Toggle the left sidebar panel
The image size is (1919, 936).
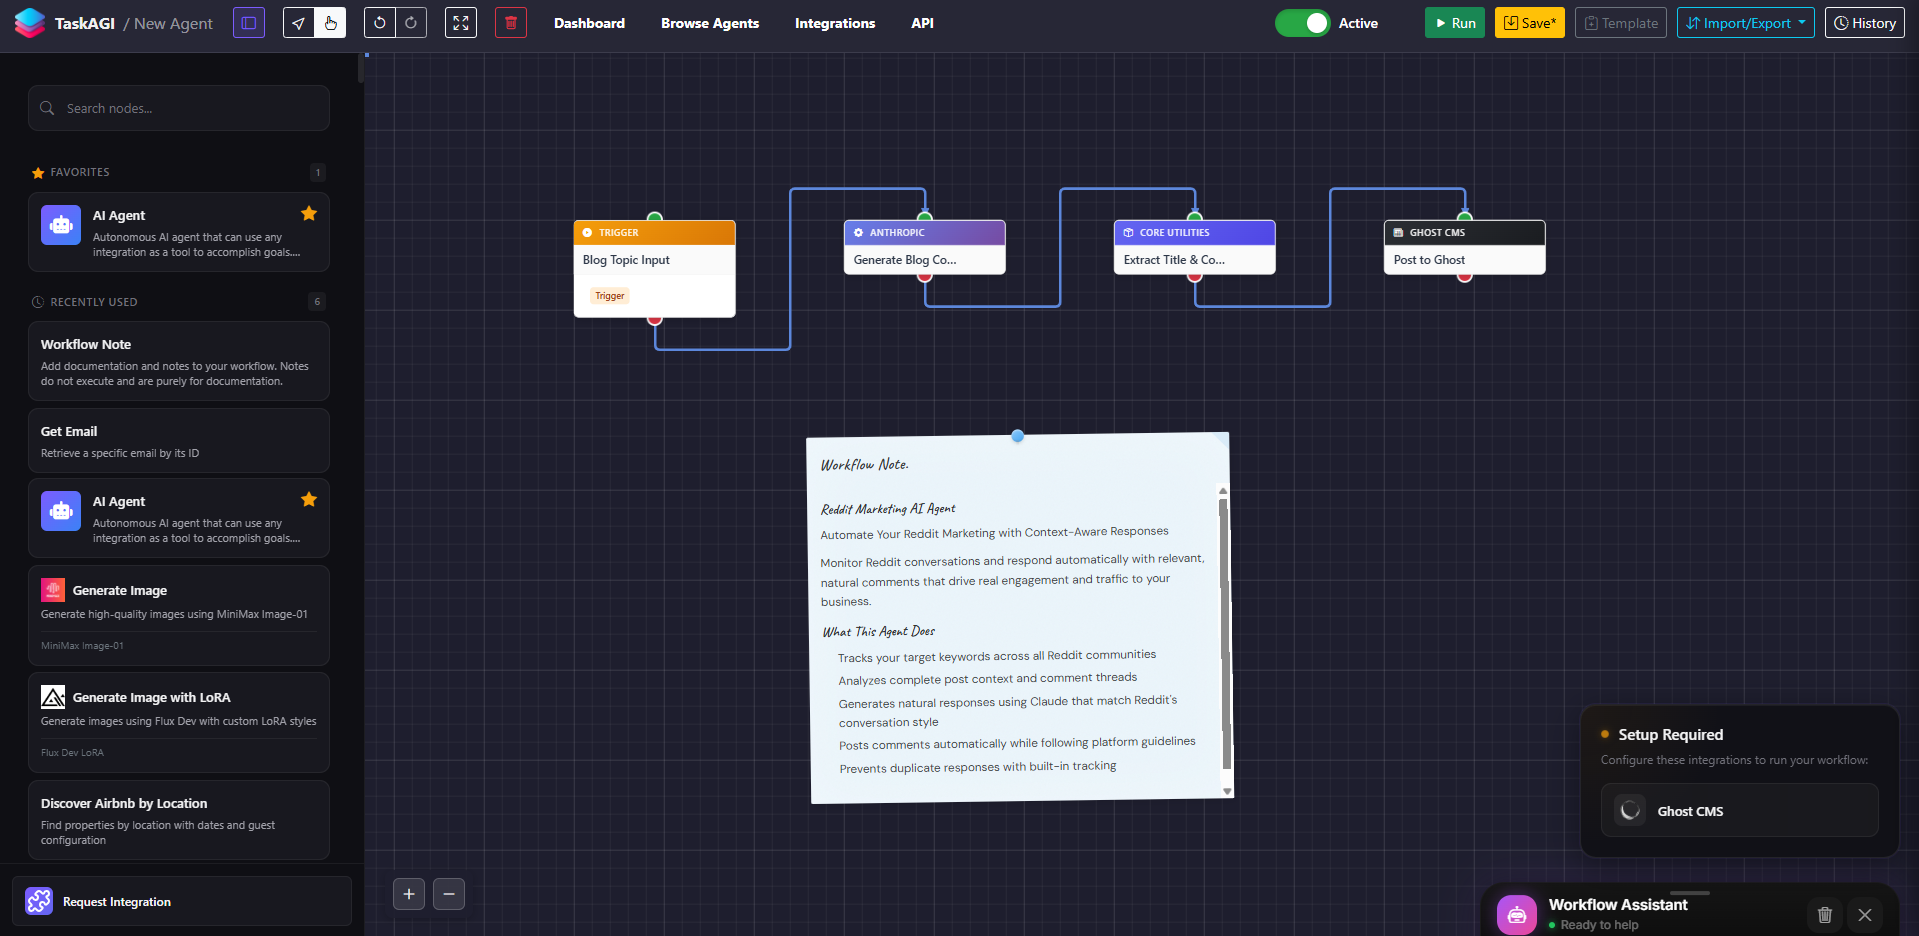coord(248,22)
